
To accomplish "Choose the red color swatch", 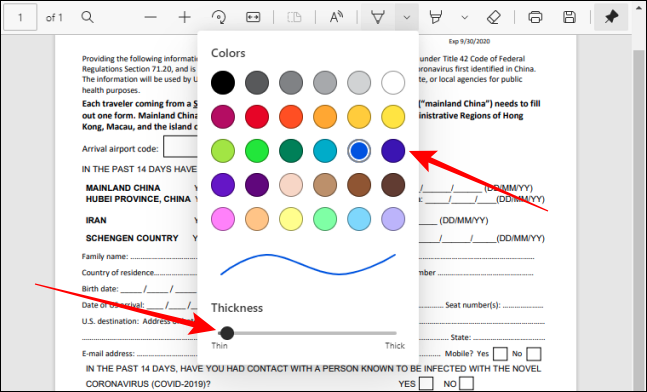I will point(257,117).
